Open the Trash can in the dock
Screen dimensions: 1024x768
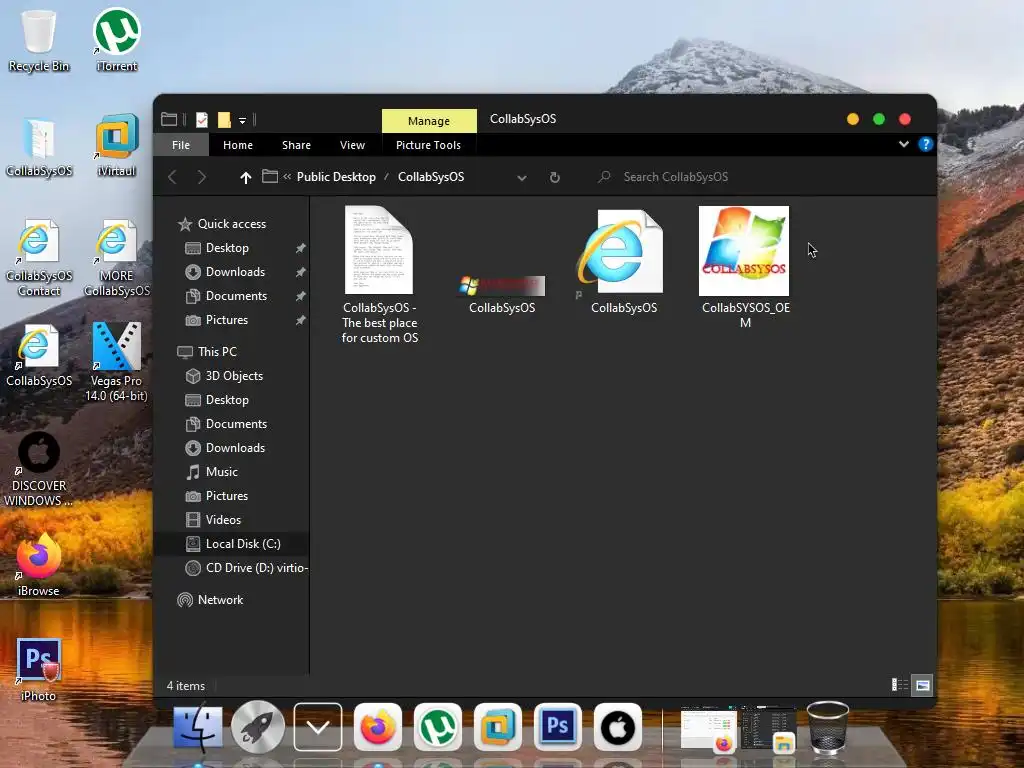[x=827, y=728]
